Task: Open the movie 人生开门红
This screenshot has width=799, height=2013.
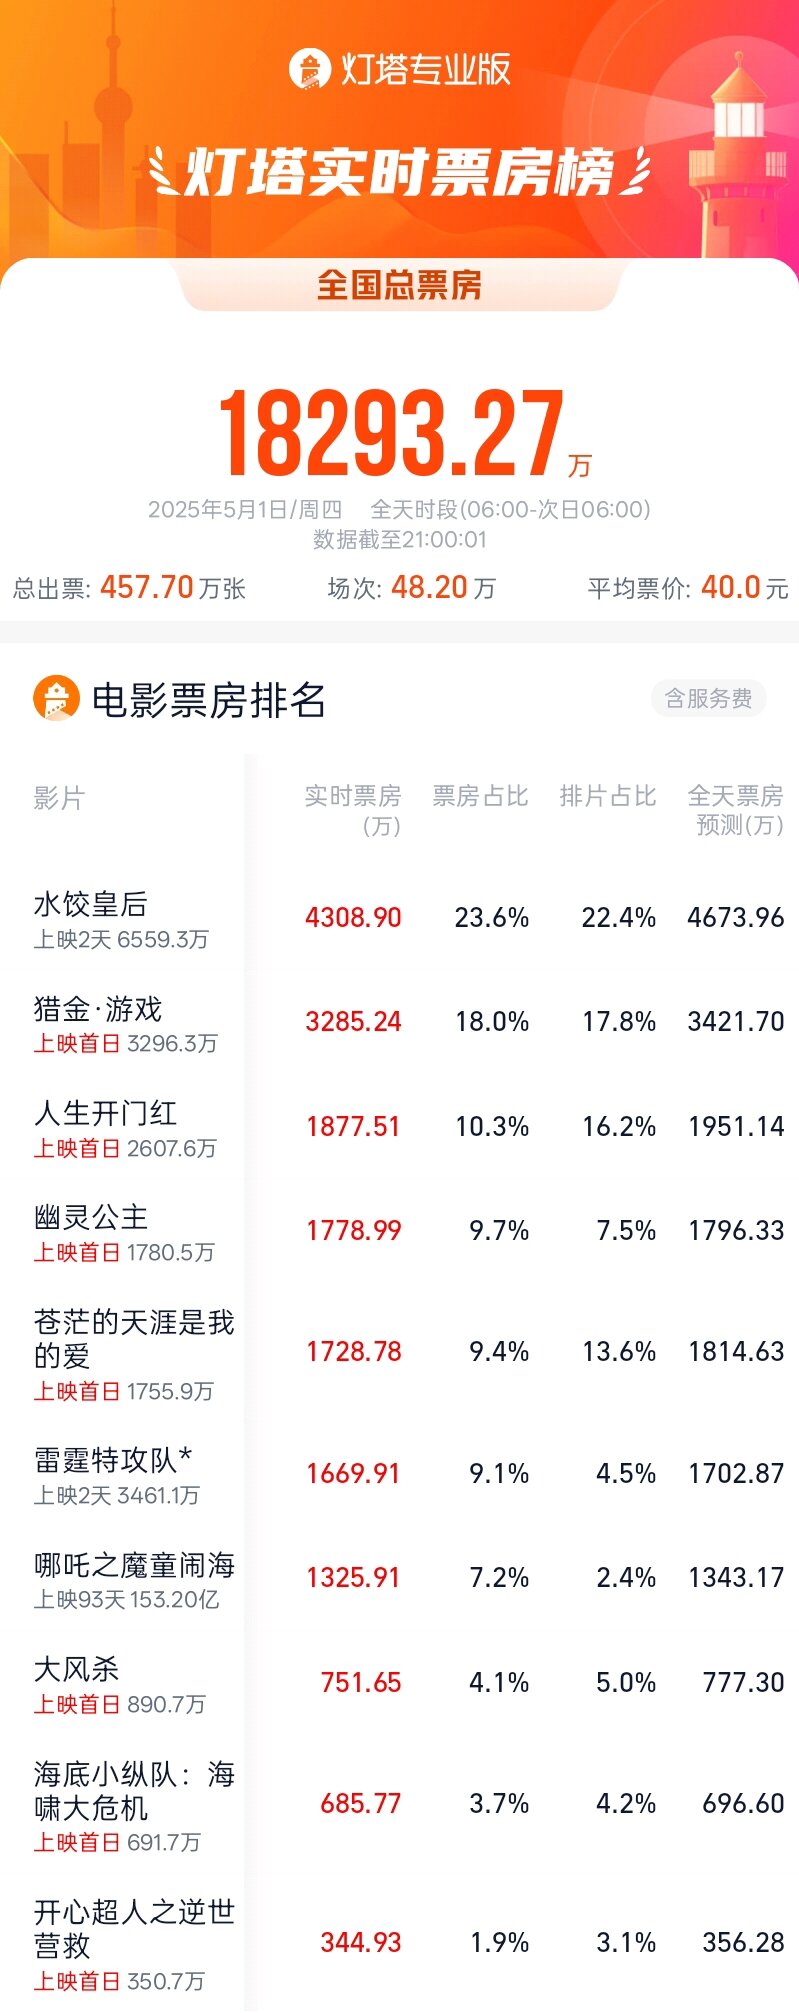Action: coord(399,1128)
